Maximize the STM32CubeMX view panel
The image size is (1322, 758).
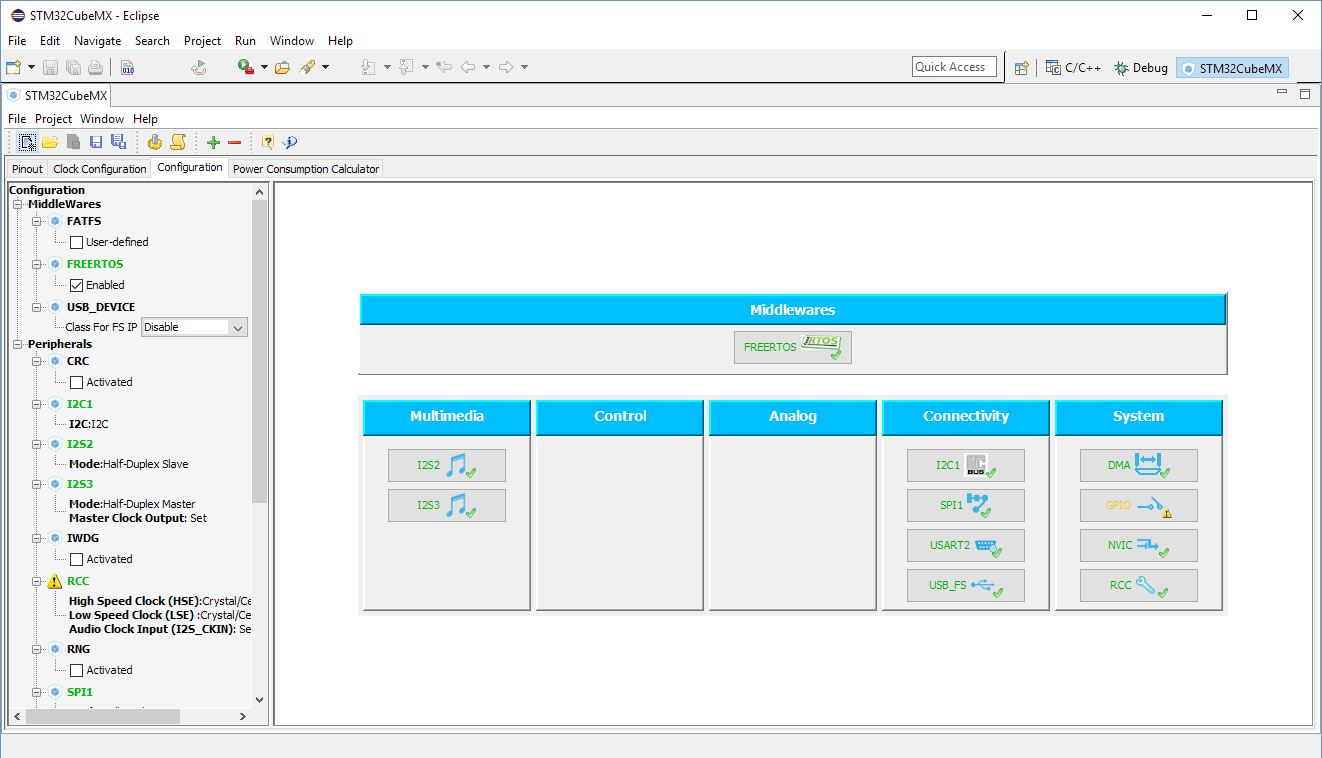click(x=1304, y=93)
